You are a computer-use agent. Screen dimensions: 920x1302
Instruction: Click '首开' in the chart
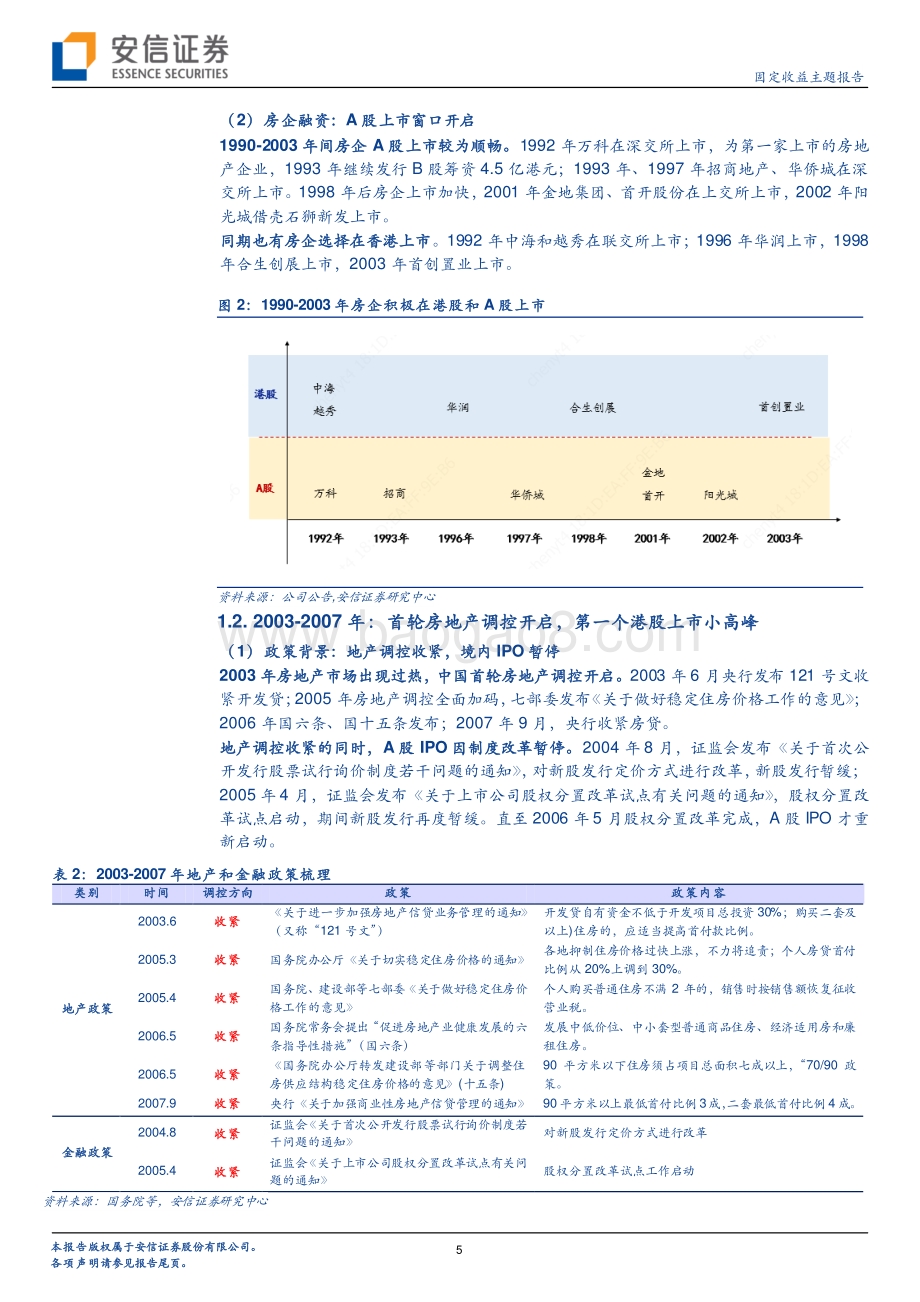[x=652, y=494]
